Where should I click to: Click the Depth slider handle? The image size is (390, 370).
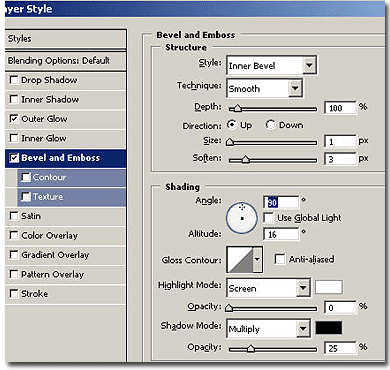237,109
